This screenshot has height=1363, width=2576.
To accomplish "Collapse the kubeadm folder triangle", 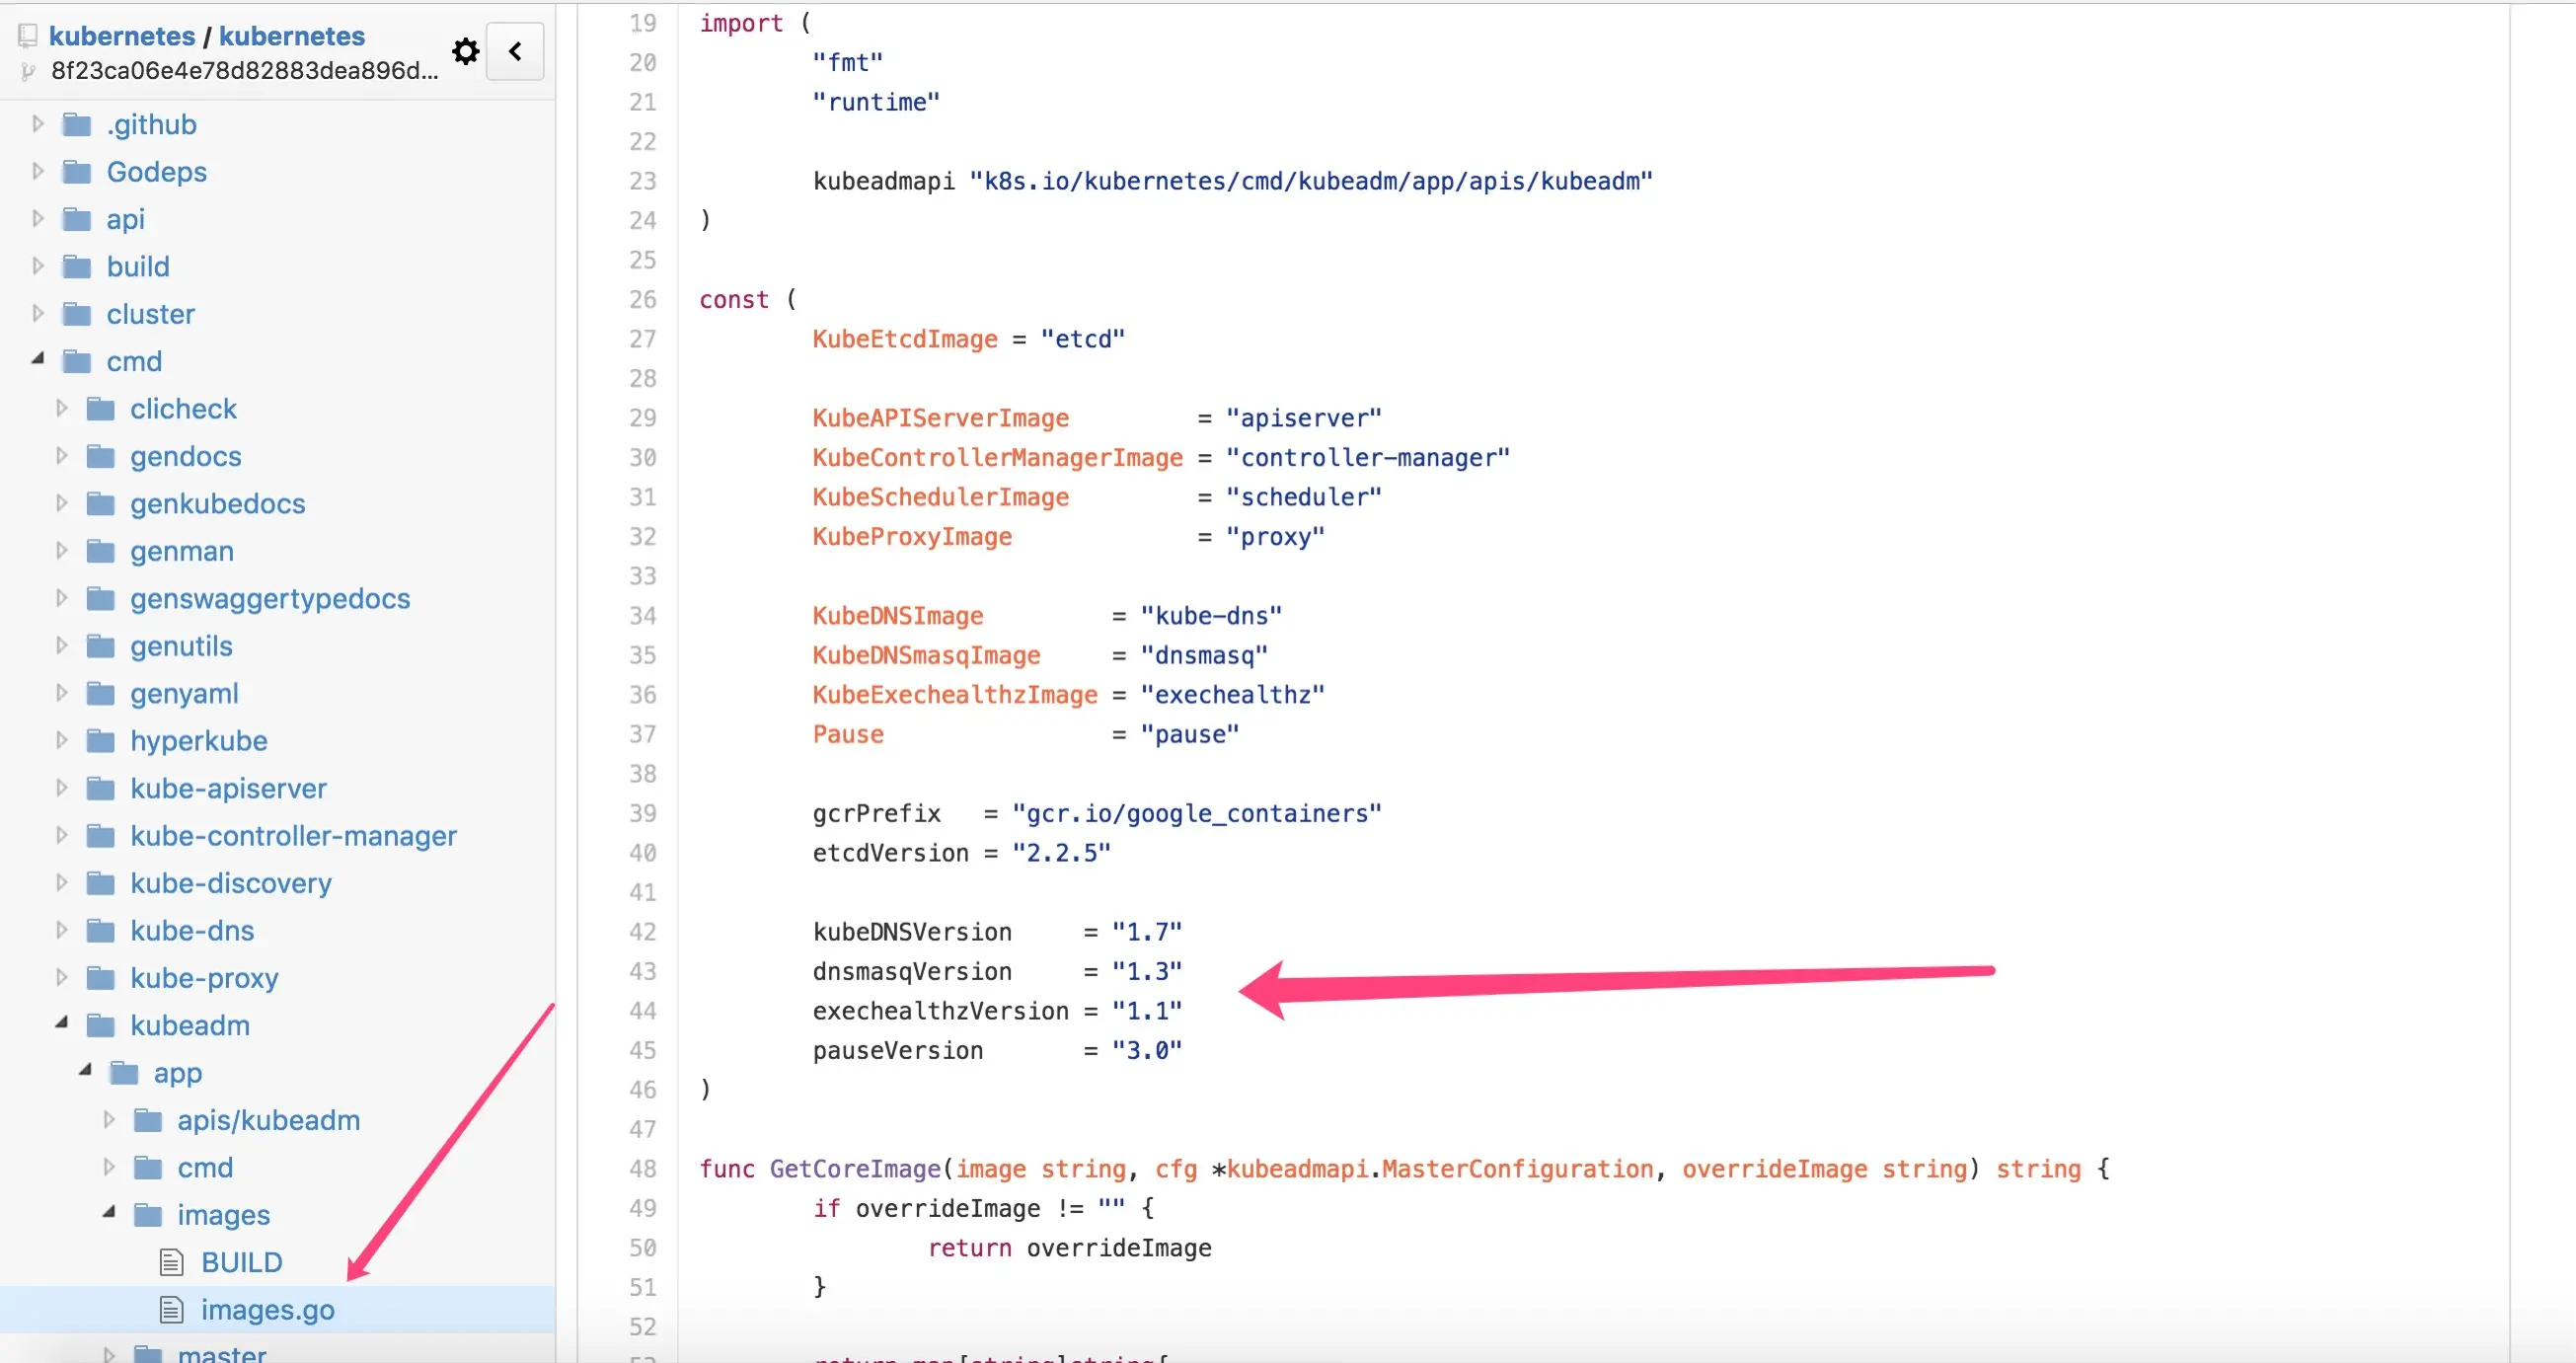I will (62, 1022).
